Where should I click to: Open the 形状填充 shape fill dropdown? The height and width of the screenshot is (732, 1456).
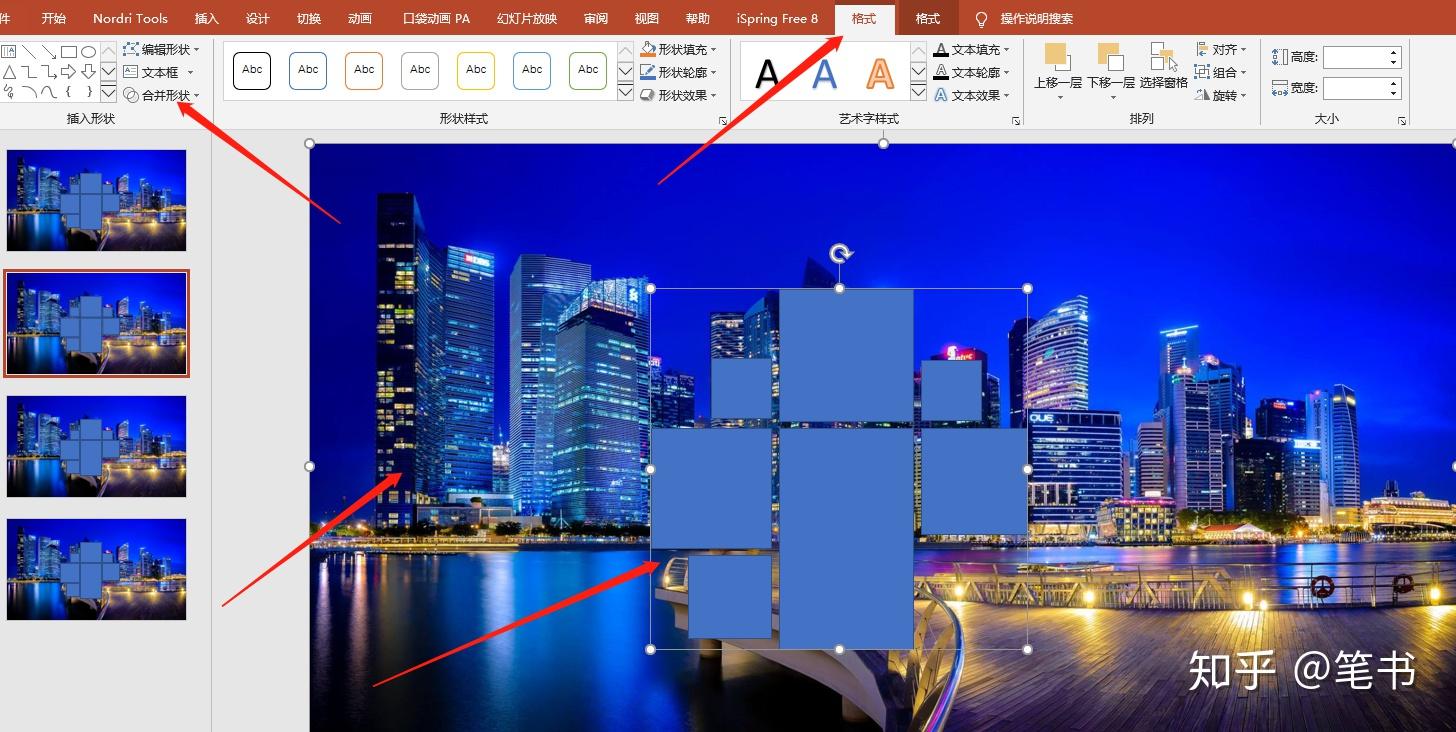point(679,49)
